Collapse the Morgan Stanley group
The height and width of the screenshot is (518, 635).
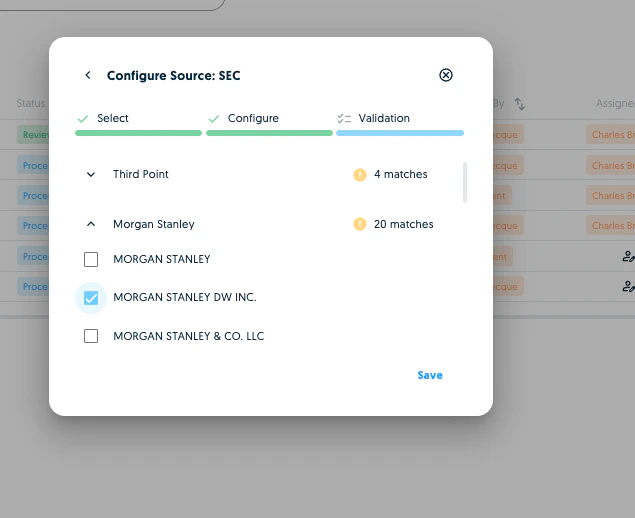[91, 224]
